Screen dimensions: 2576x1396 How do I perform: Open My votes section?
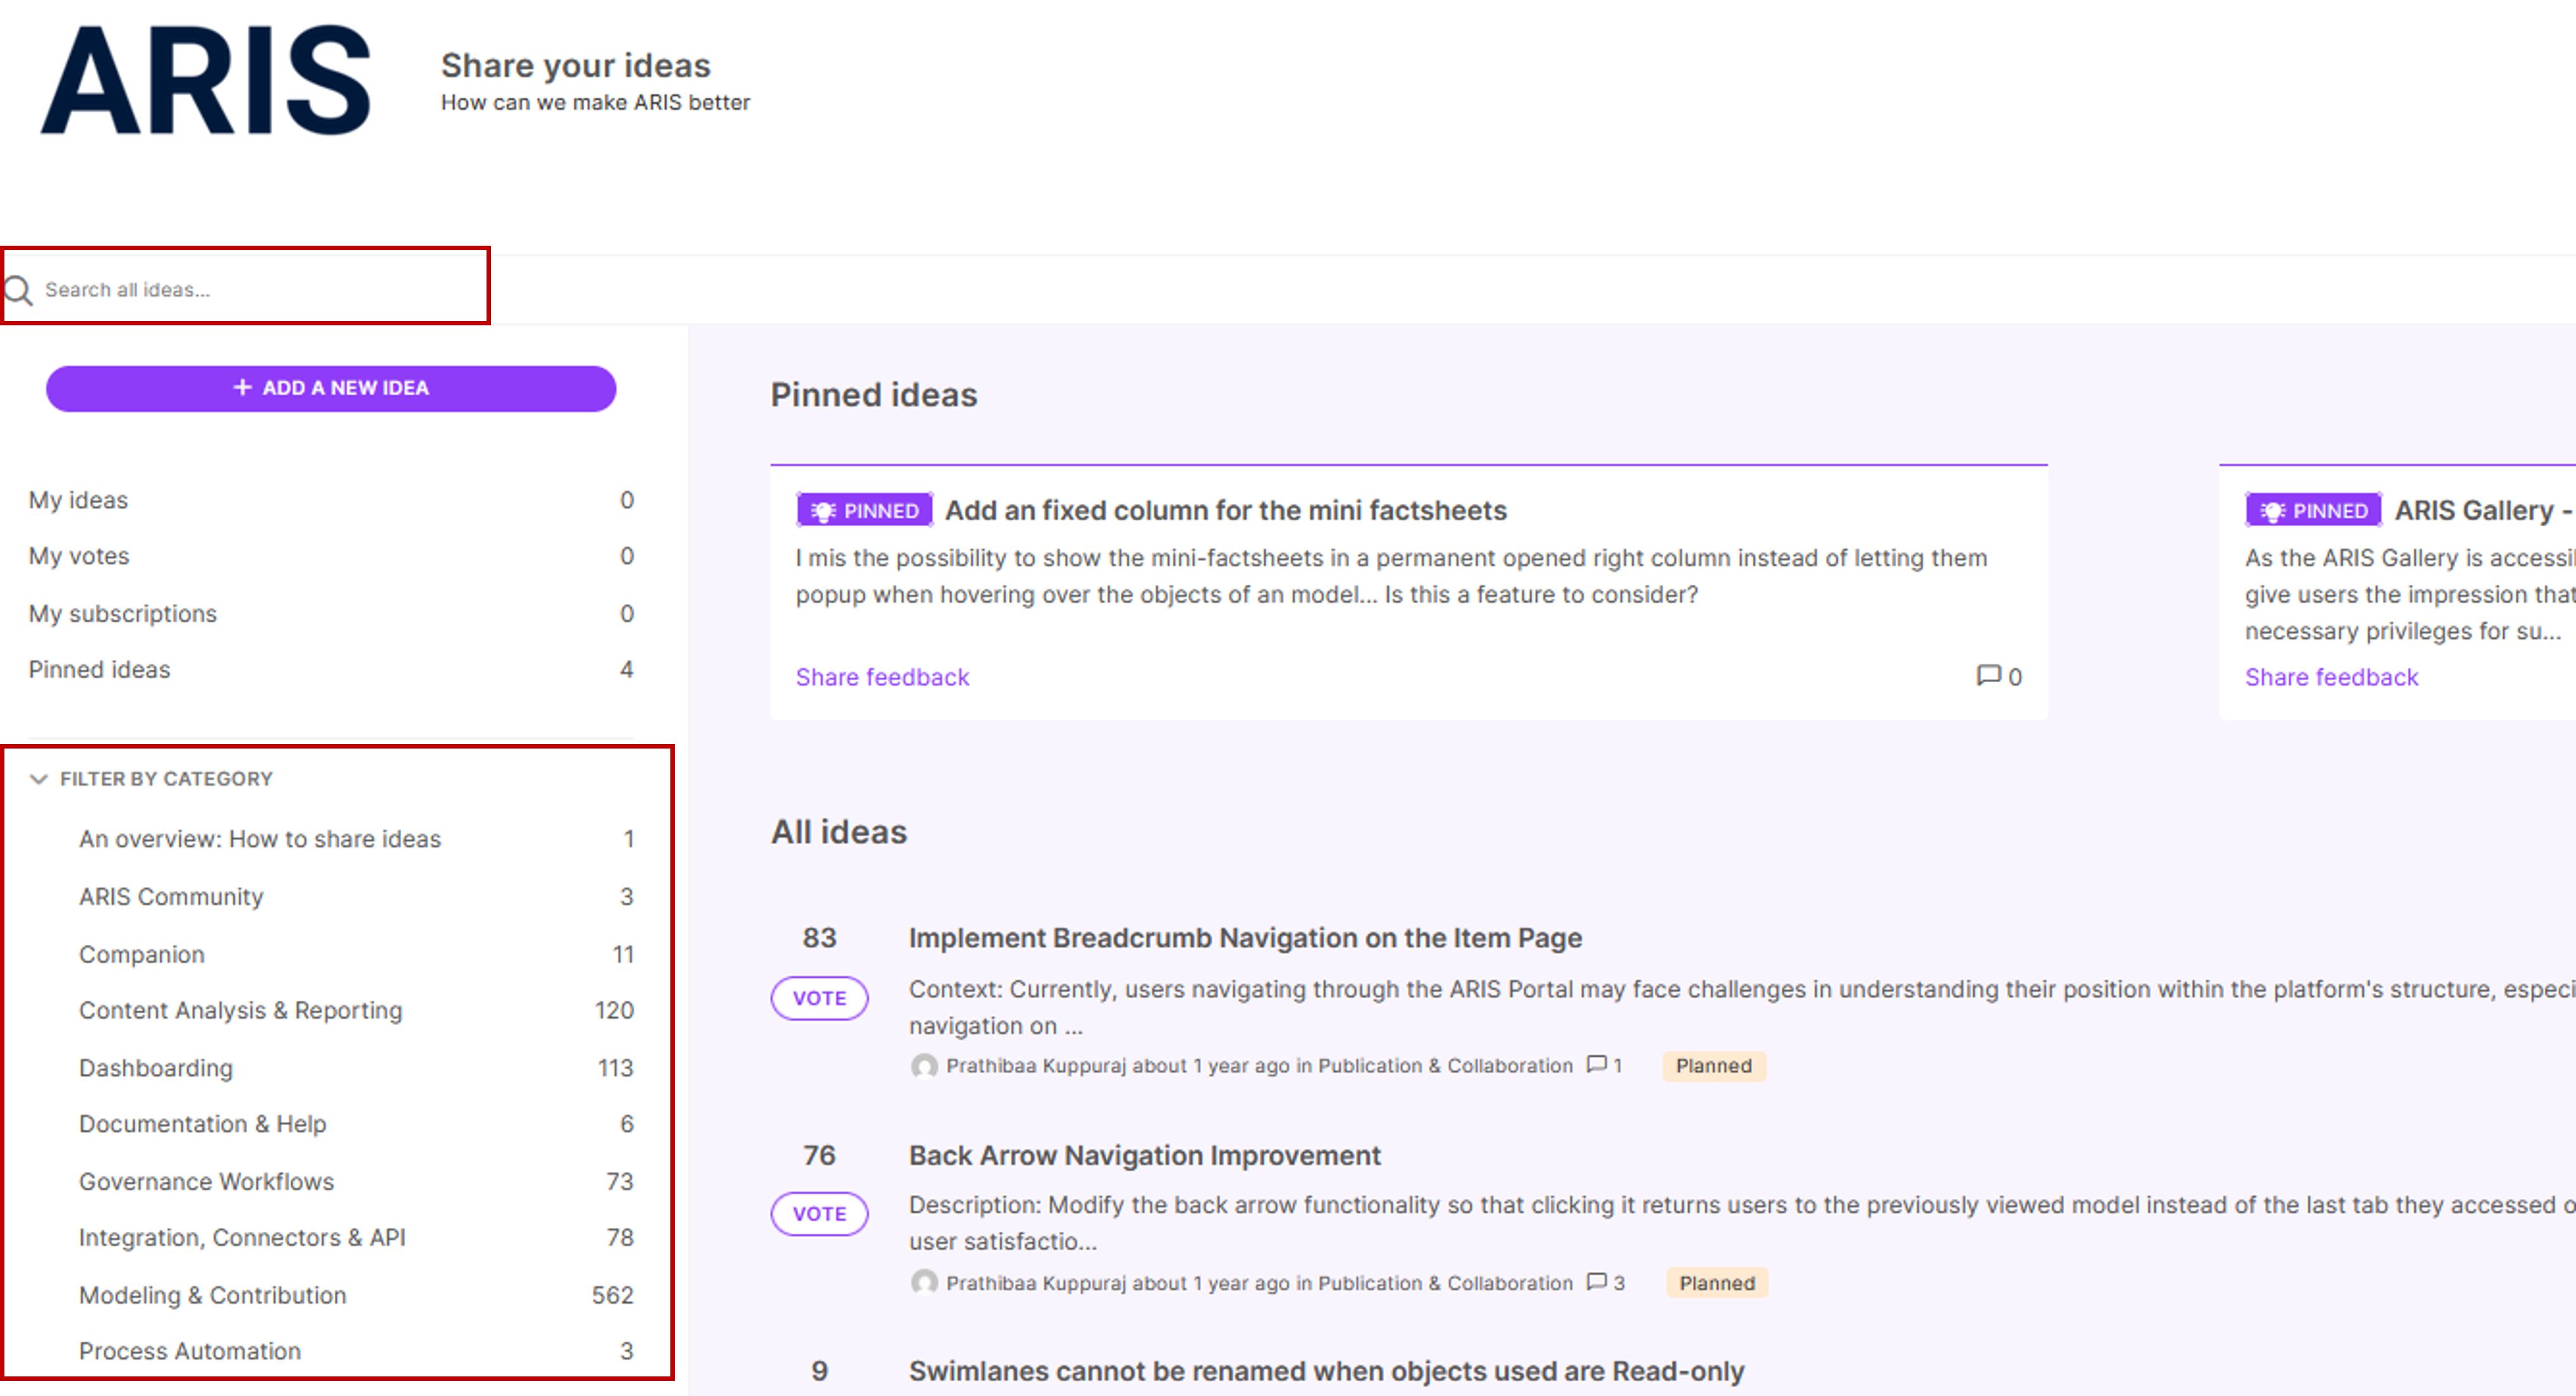pyautogui.click(x=80, y=556)
